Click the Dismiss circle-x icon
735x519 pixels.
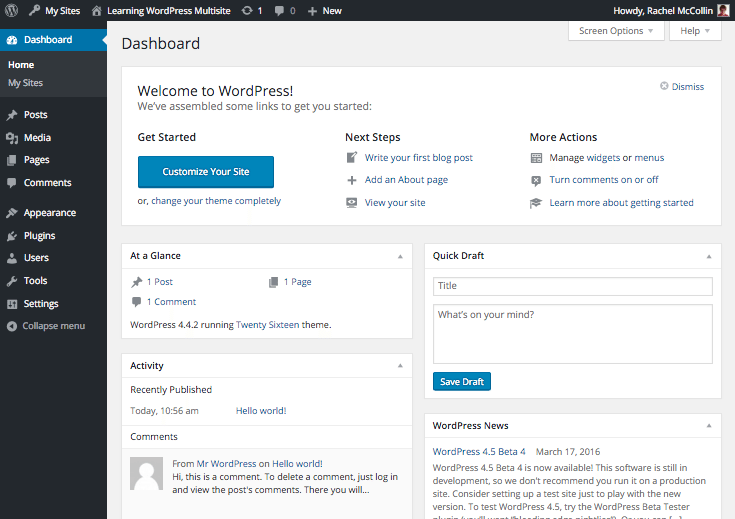[664, 86]
